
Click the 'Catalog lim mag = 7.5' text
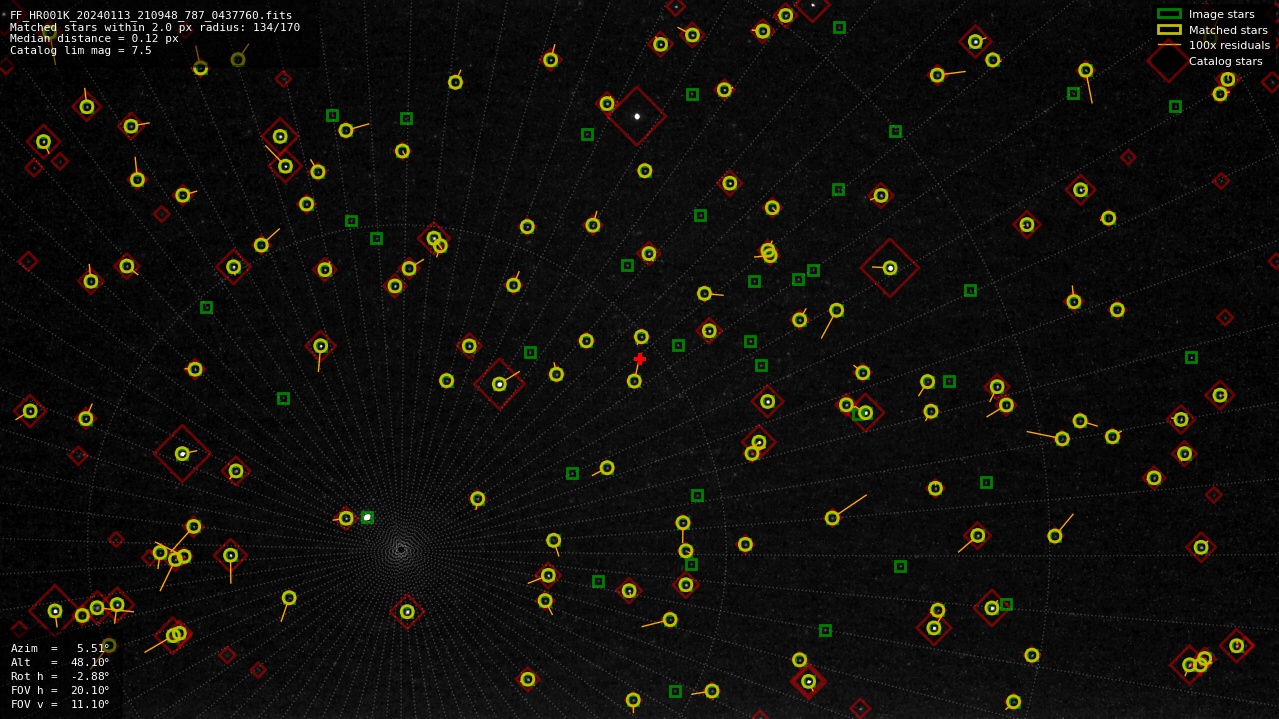click(x=81, y=50)
